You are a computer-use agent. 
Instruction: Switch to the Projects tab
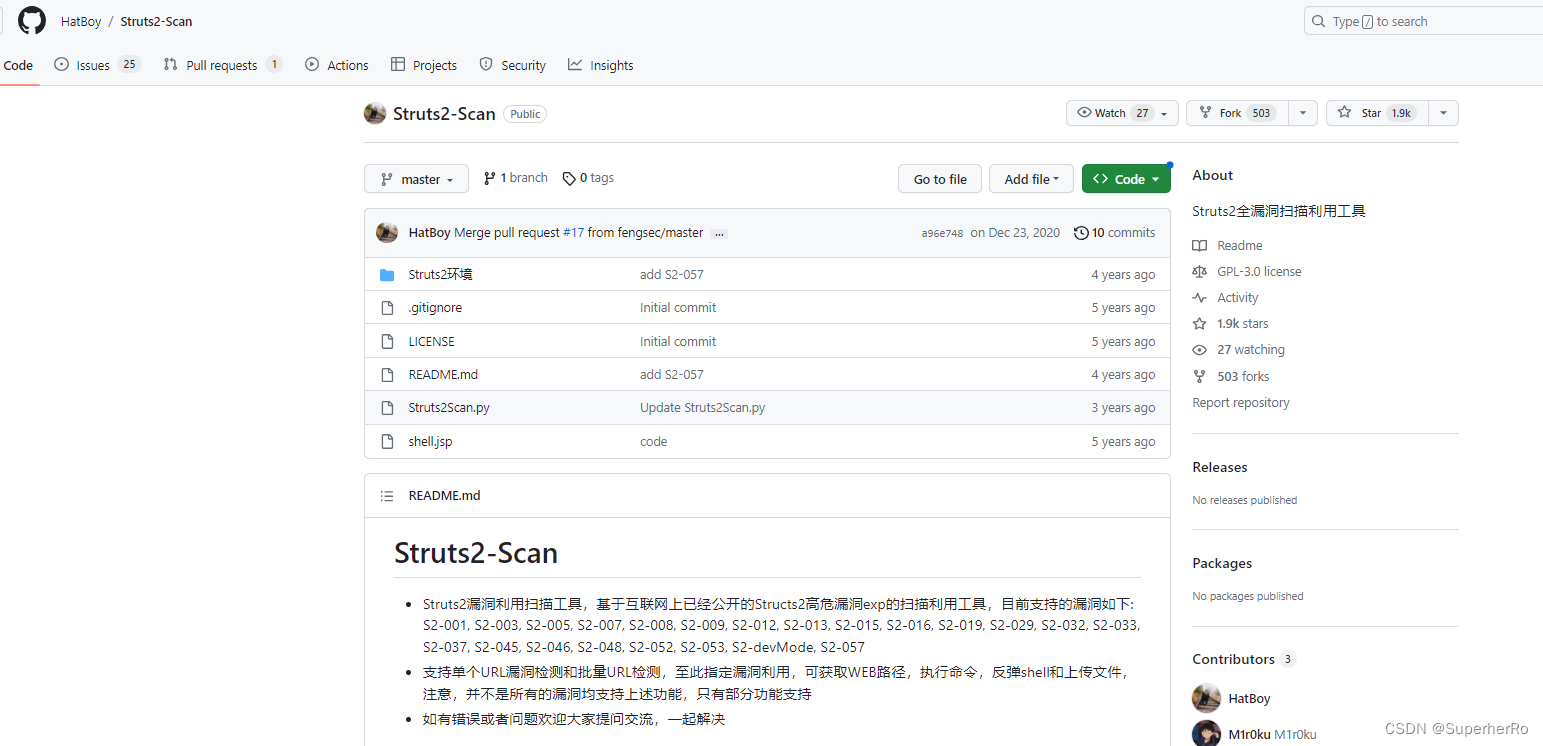tap(424, 65)
